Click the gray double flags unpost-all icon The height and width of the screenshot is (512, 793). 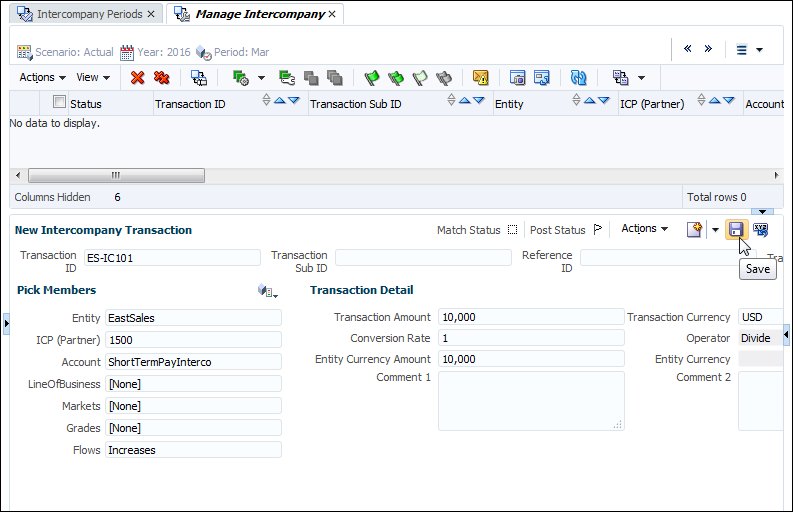444,77
